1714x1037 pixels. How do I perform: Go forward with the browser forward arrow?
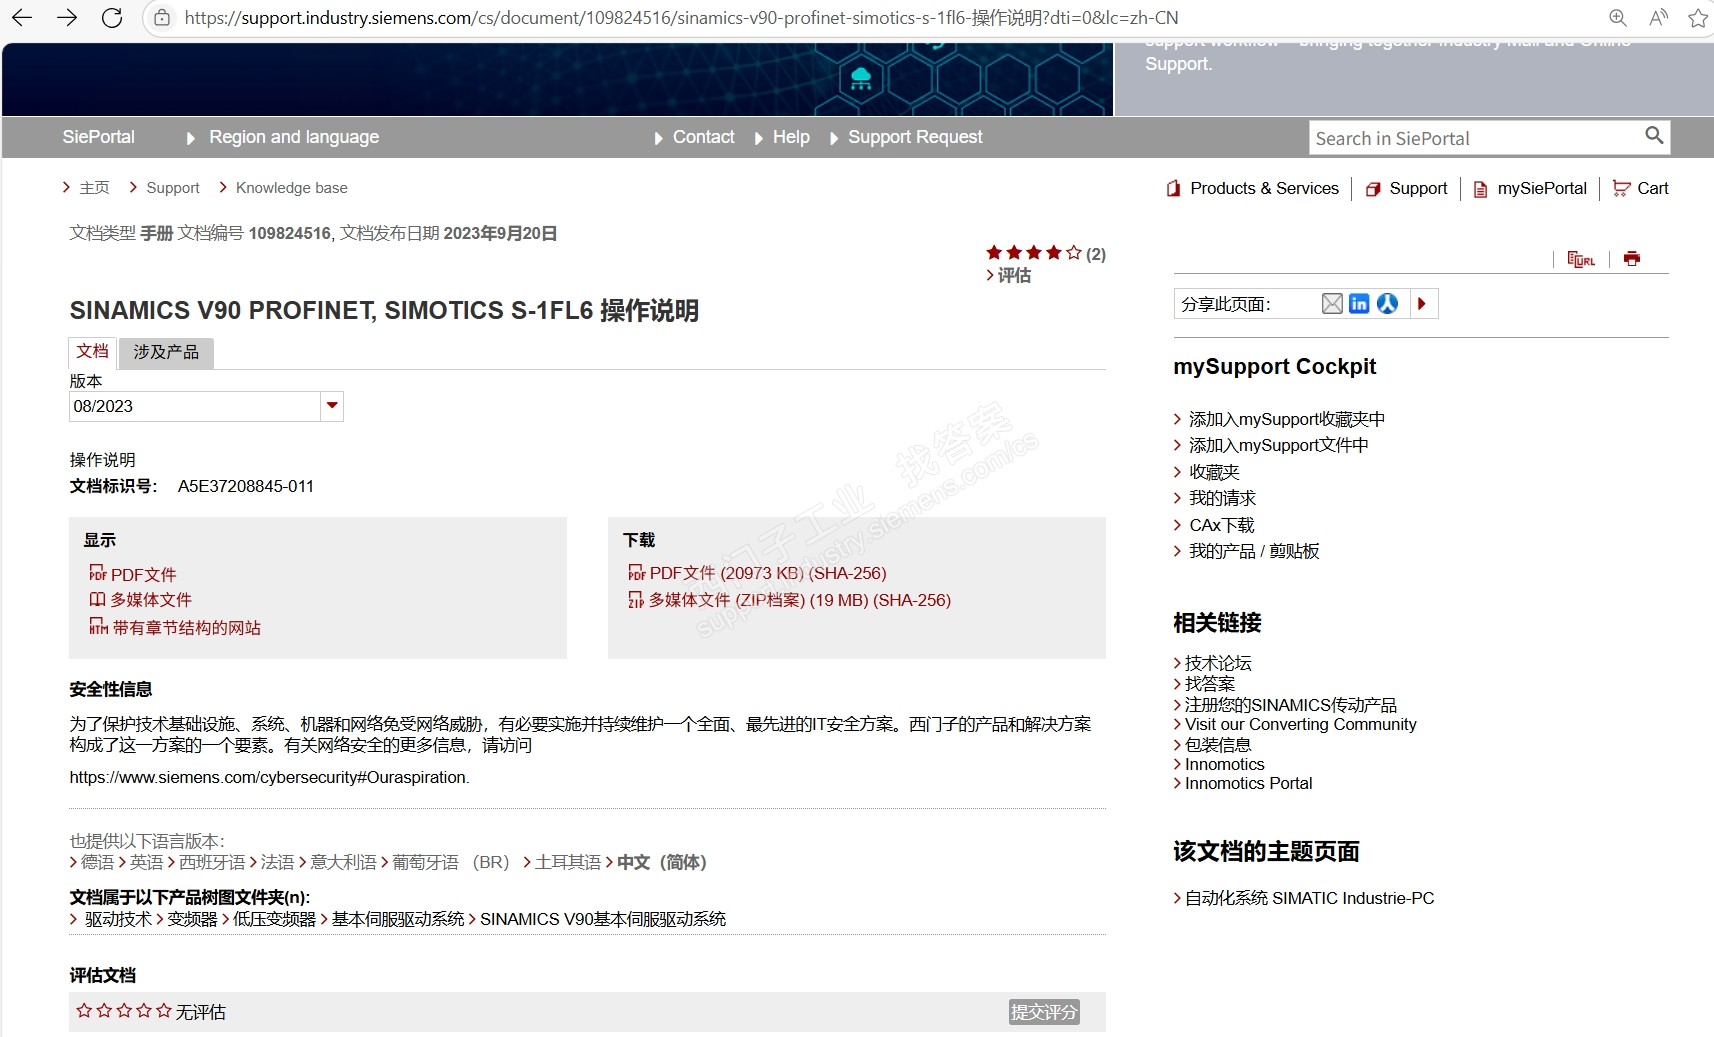(x=67, y=17)
